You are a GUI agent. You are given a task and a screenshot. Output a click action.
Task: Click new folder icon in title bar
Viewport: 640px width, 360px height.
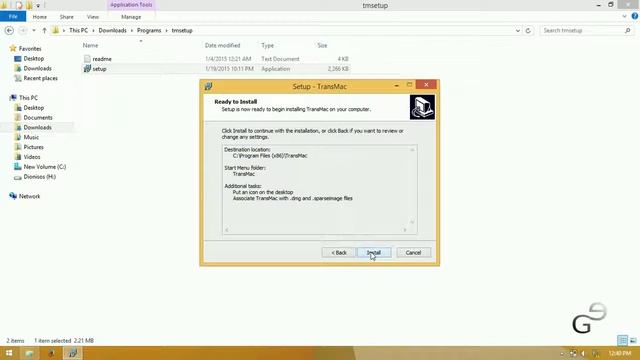tap(29, 5)
